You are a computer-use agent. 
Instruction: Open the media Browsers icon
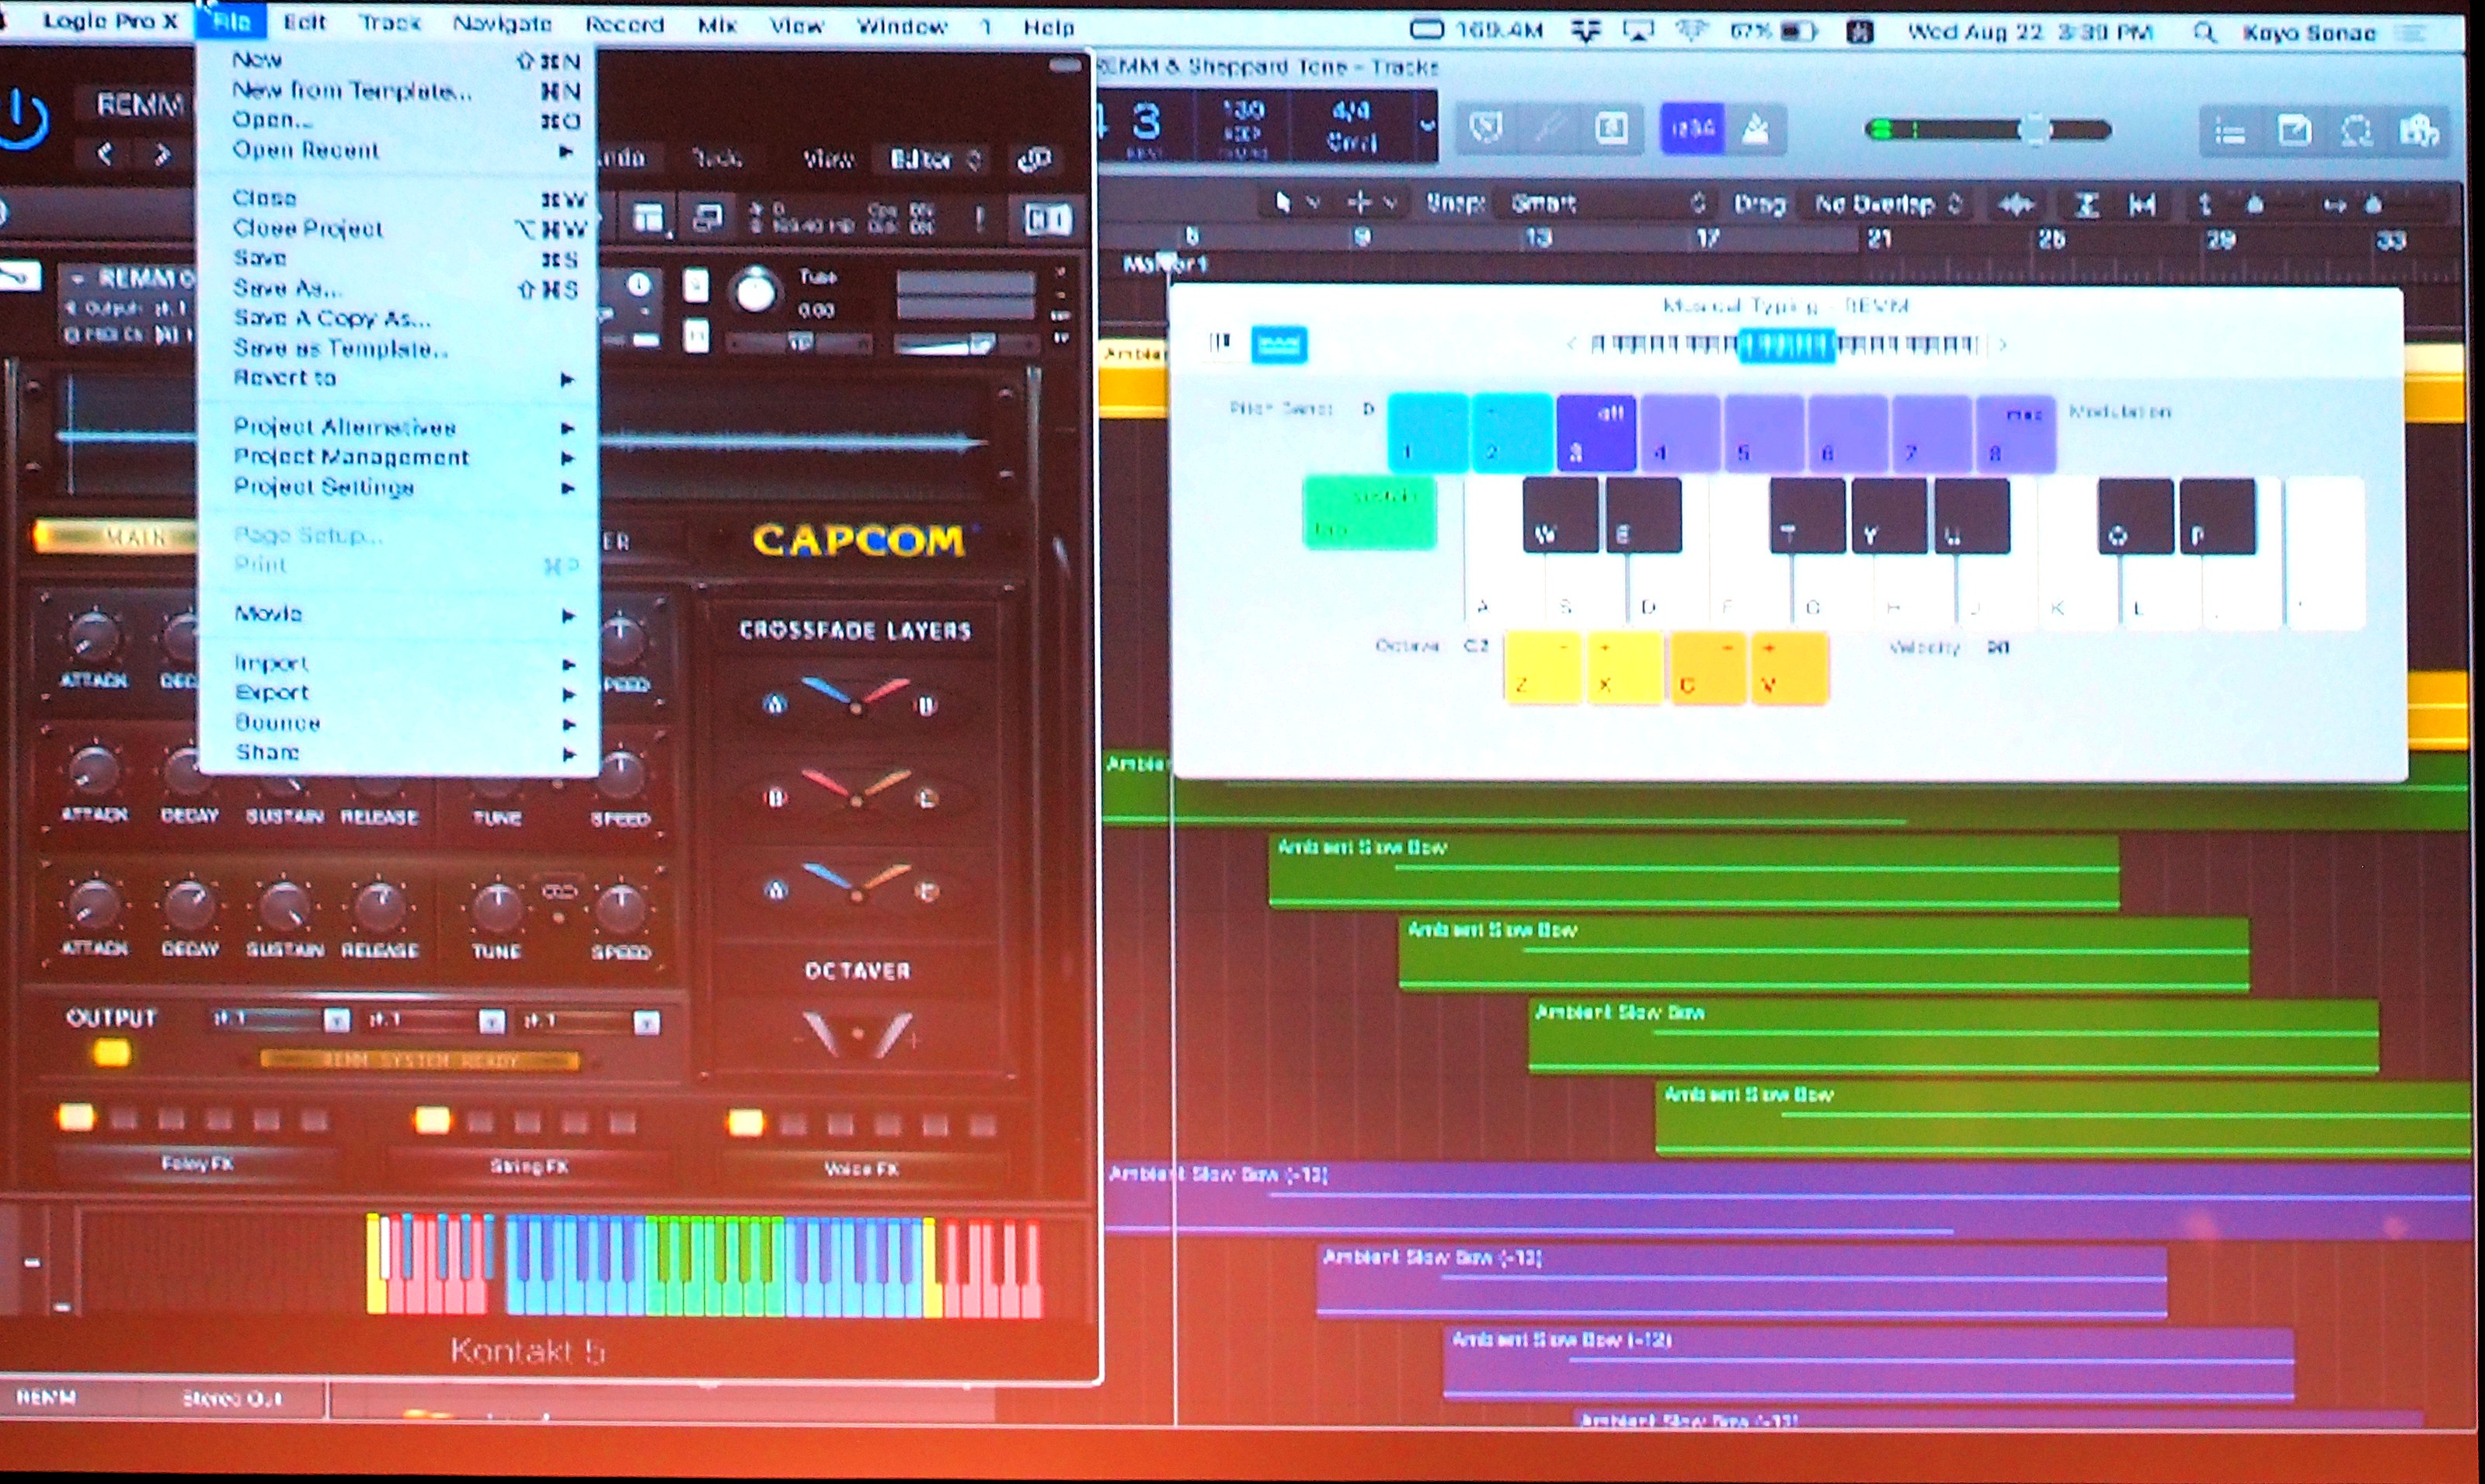pos(2419,131)
